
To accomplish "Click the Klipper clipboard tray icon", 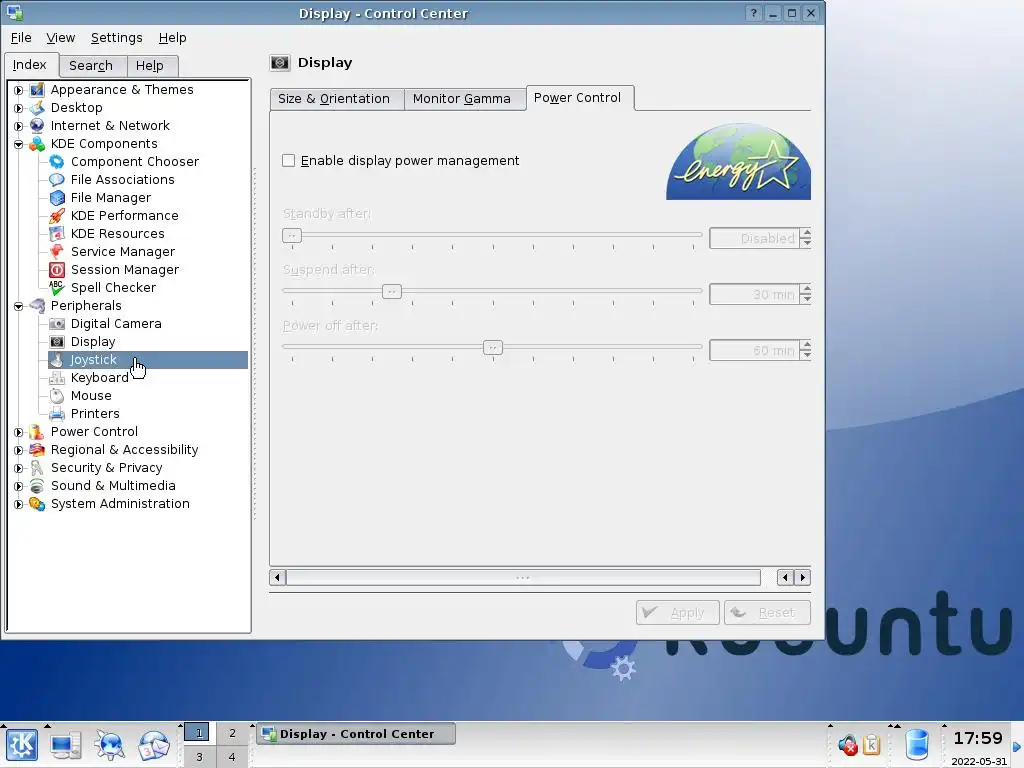I will [872, 745].
